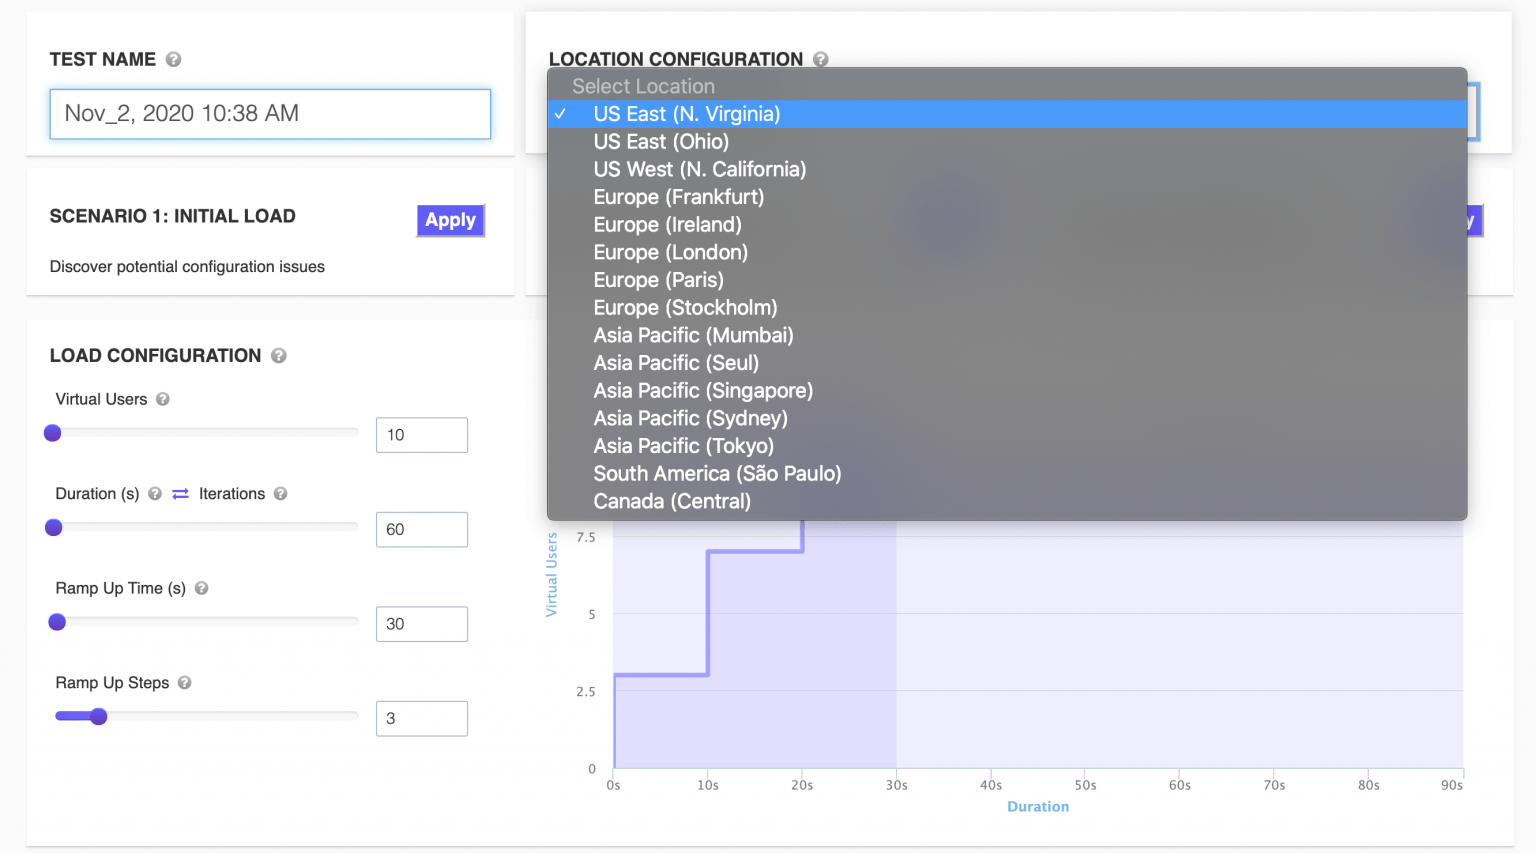
Task: Apply Scenario 1 Initial Load
Action: [450, 220]
